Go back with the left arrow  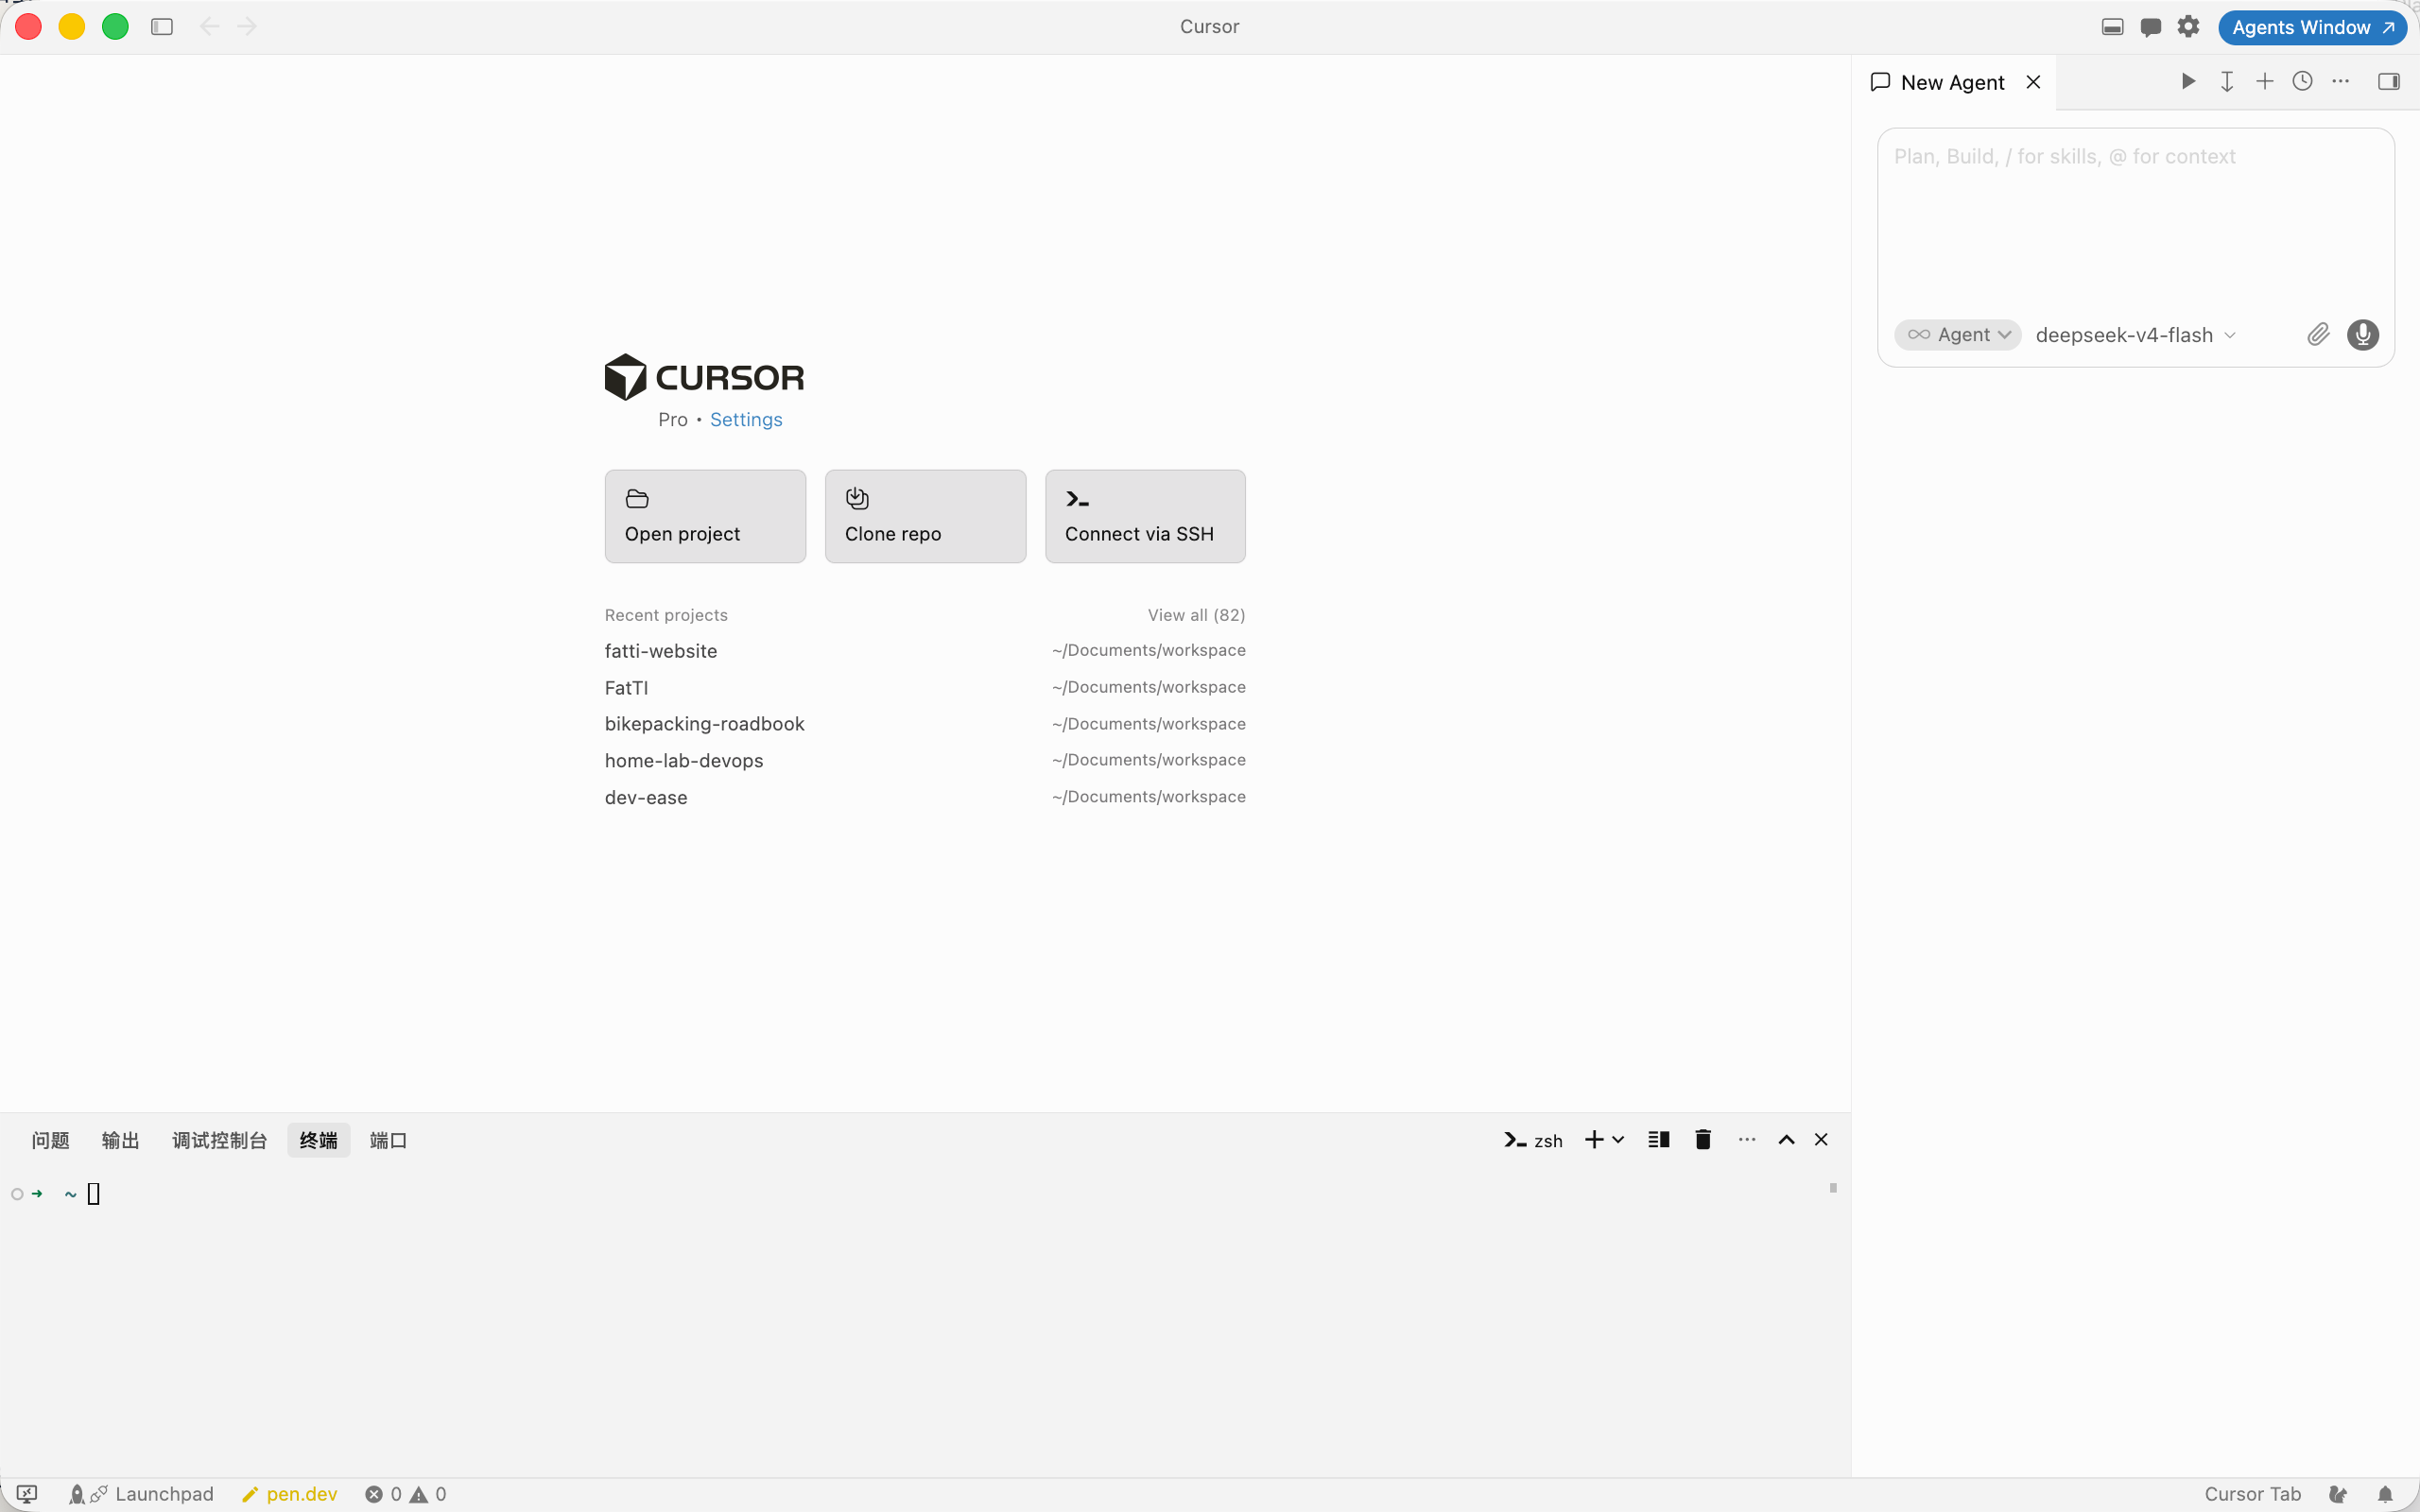pyautogui.click(x=209, y=27)
